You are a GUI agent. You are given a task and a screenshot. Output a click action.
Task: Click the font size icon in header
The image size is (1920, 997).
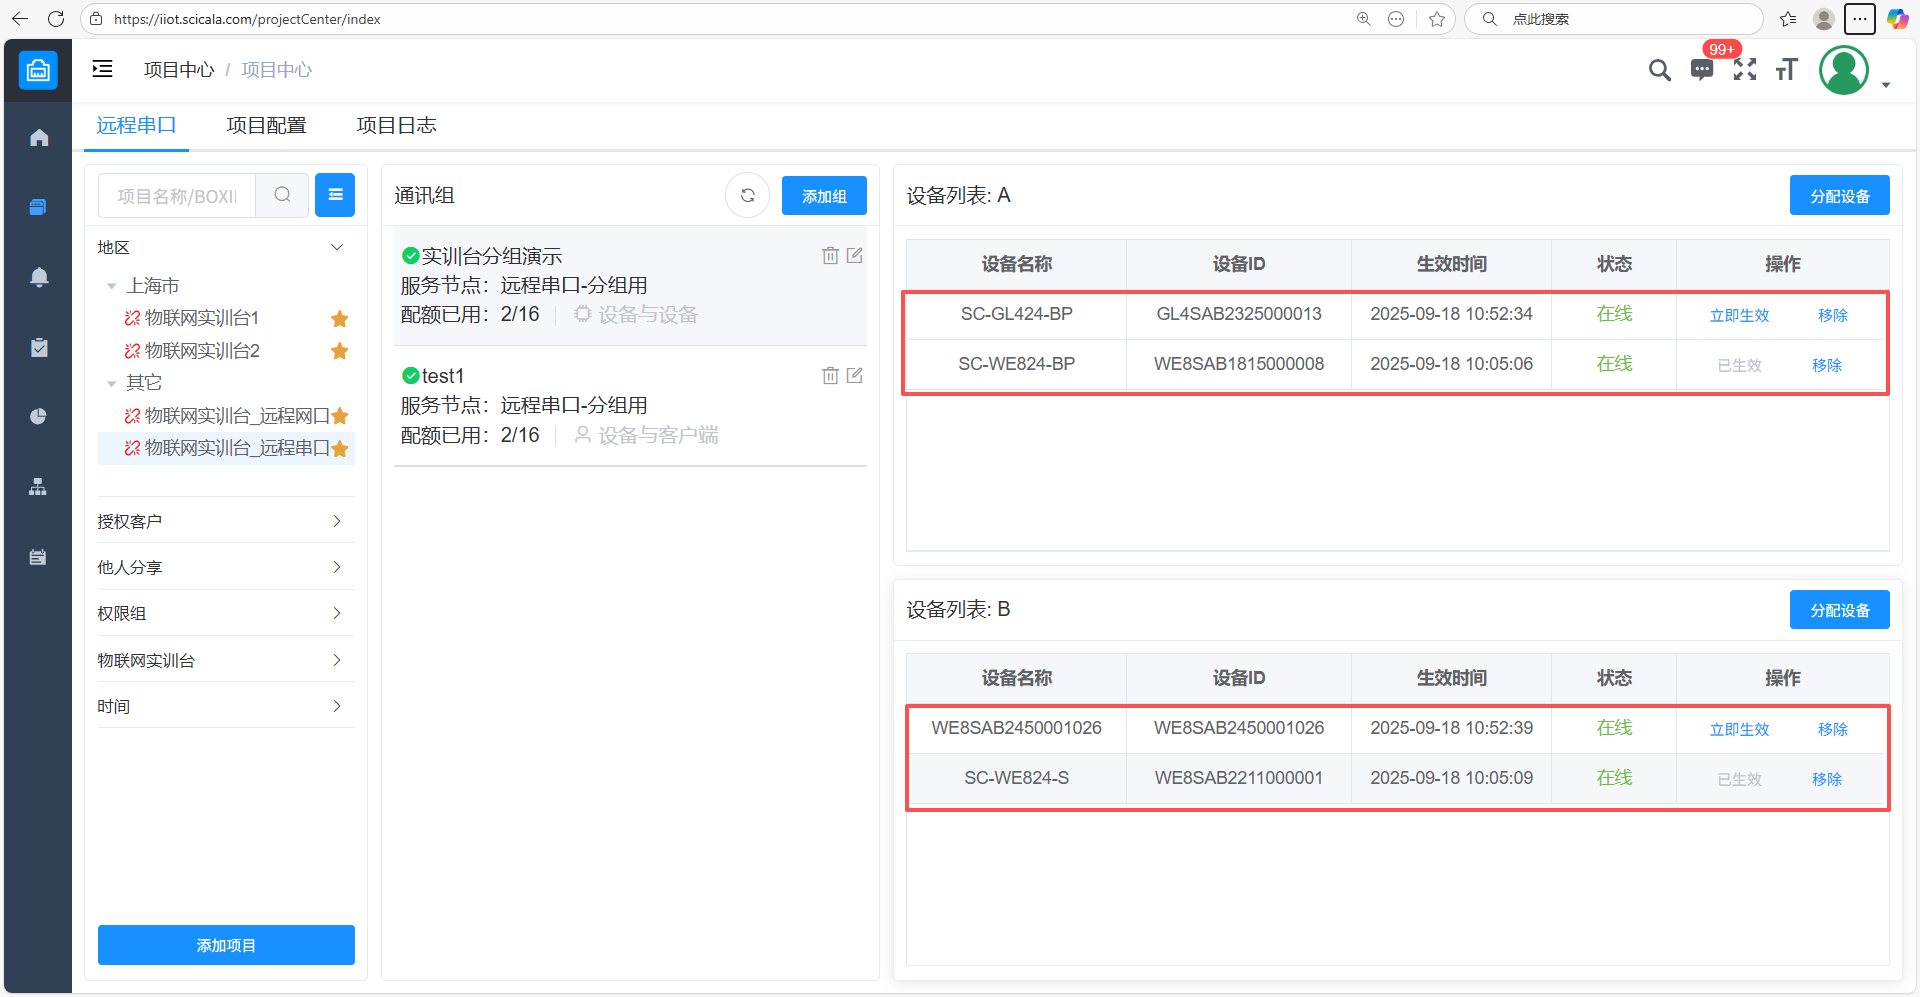pos(1787,69)
